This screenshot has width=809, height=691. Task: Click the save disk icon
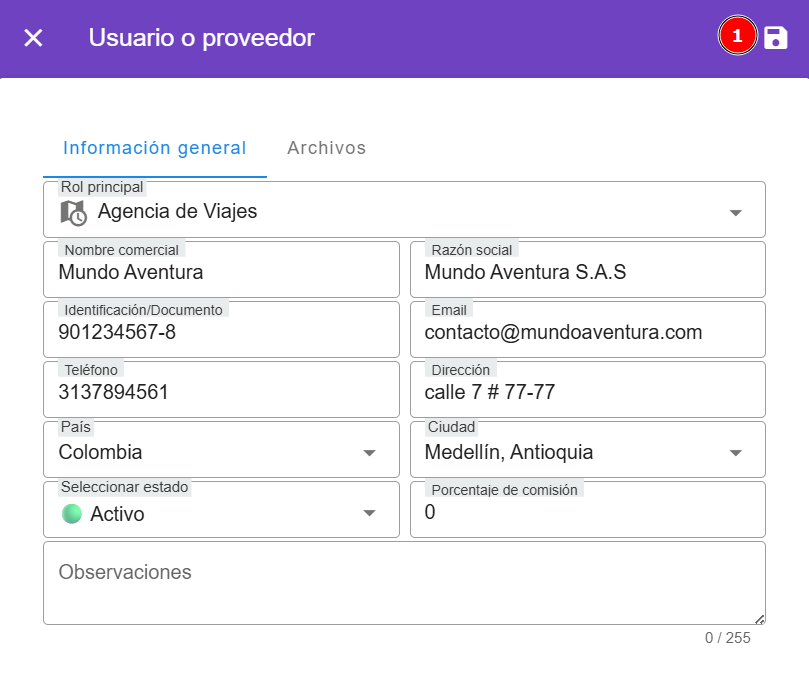coord(776,38)
